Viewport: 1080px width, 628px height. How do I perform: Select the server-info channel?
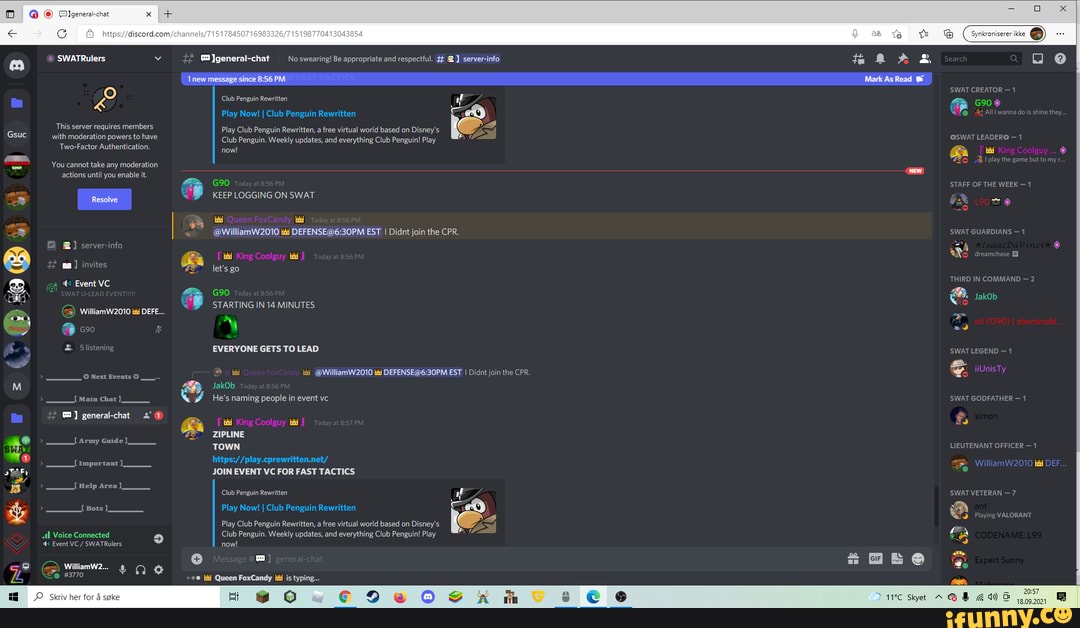(x=101, y=245)
